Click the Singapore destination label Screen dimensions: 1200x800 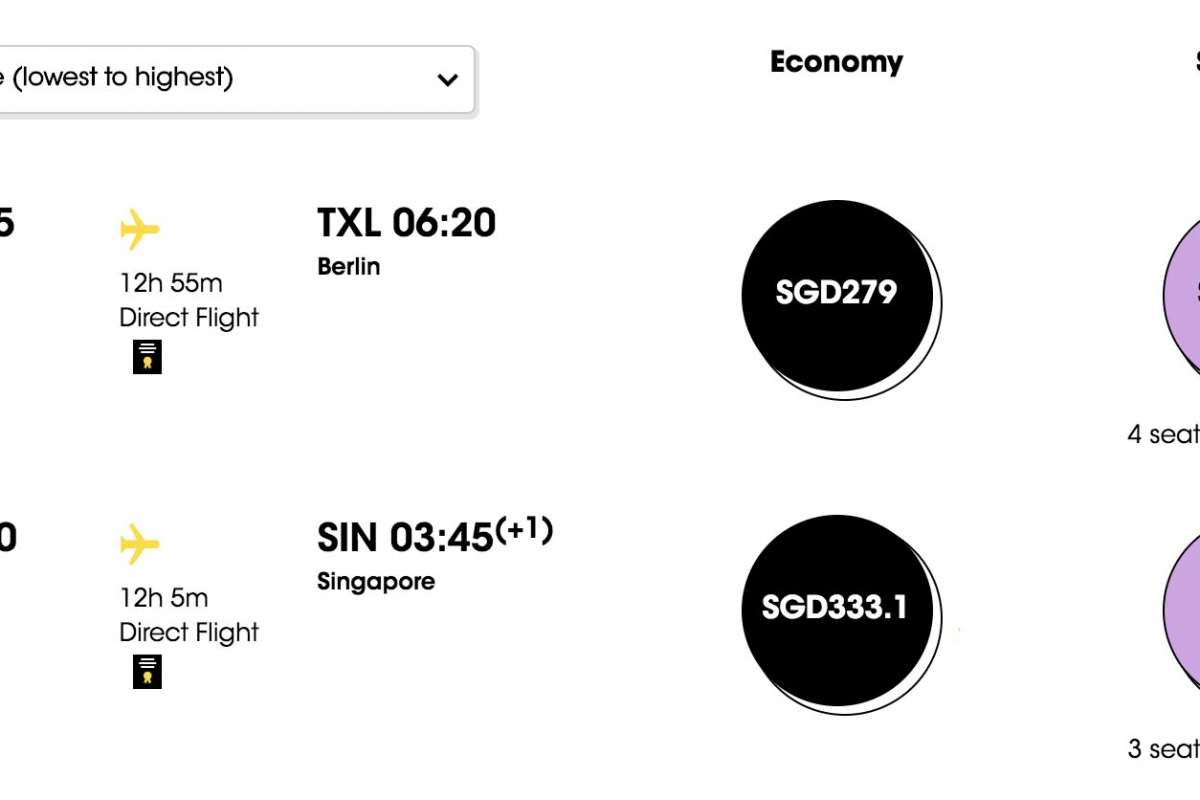376,582
